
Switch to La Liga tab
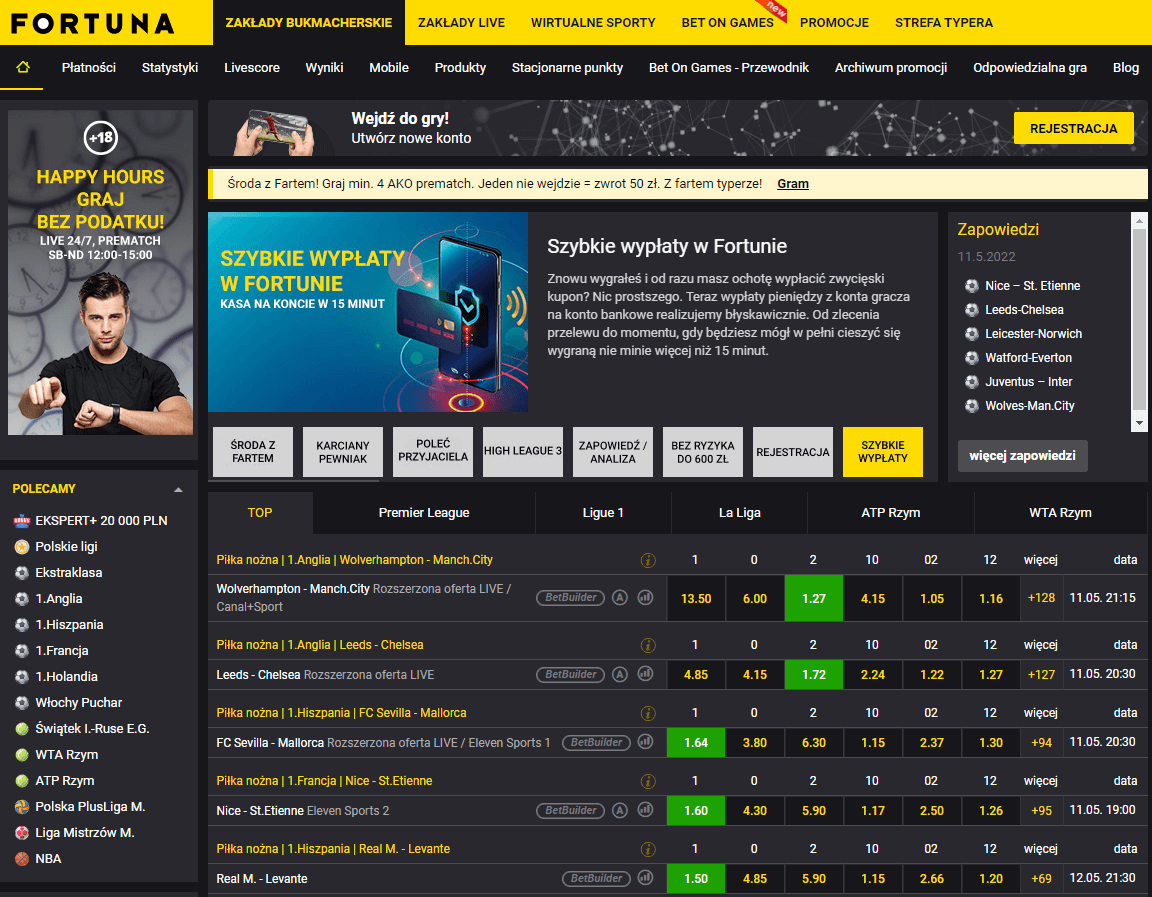click(x=739, y=513)
